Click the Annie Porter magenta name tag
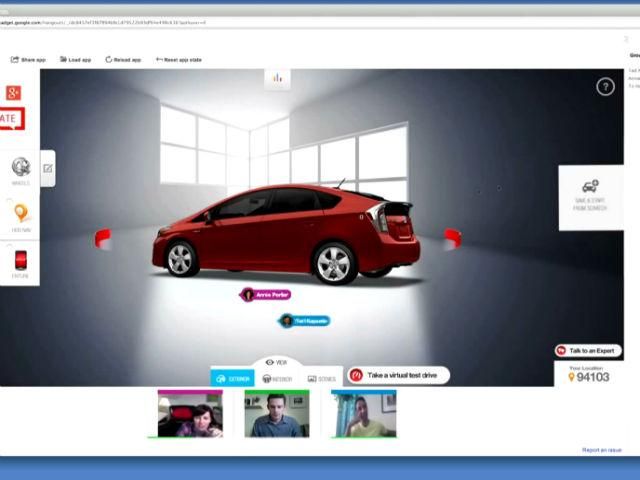The height and width of the screenshot is (480, 640). (x=265, y=295)
